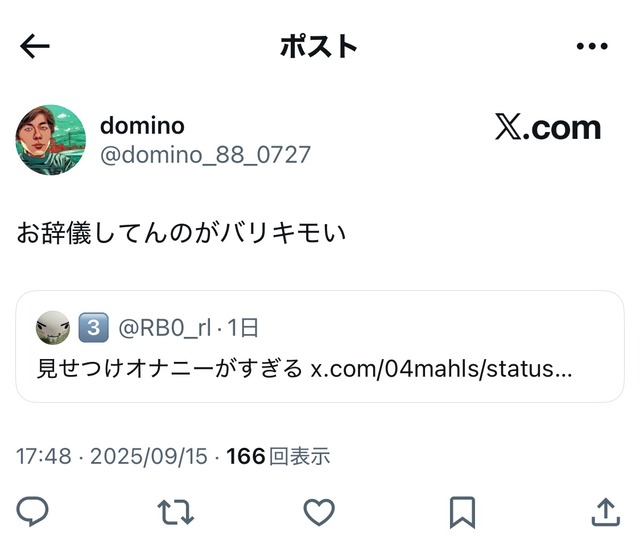The image size is (640, 548).
Task: Tap the blue number 3 emoji badge
Action: (x=93, y=327)
